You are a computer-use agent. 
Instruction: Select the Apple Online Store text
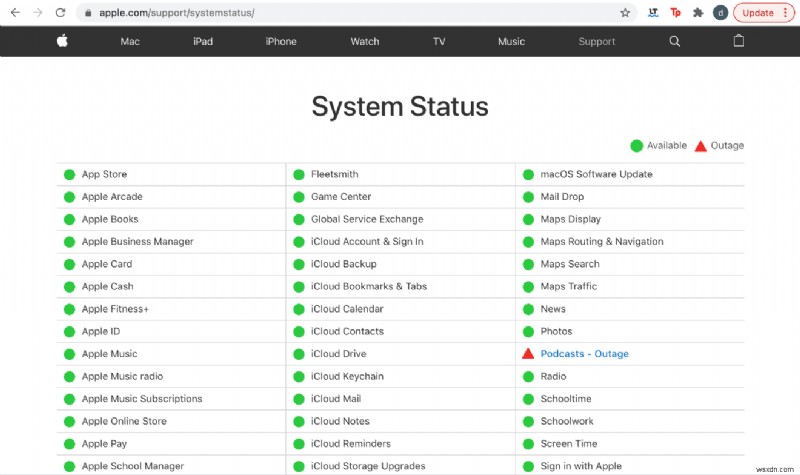(124, 421)
